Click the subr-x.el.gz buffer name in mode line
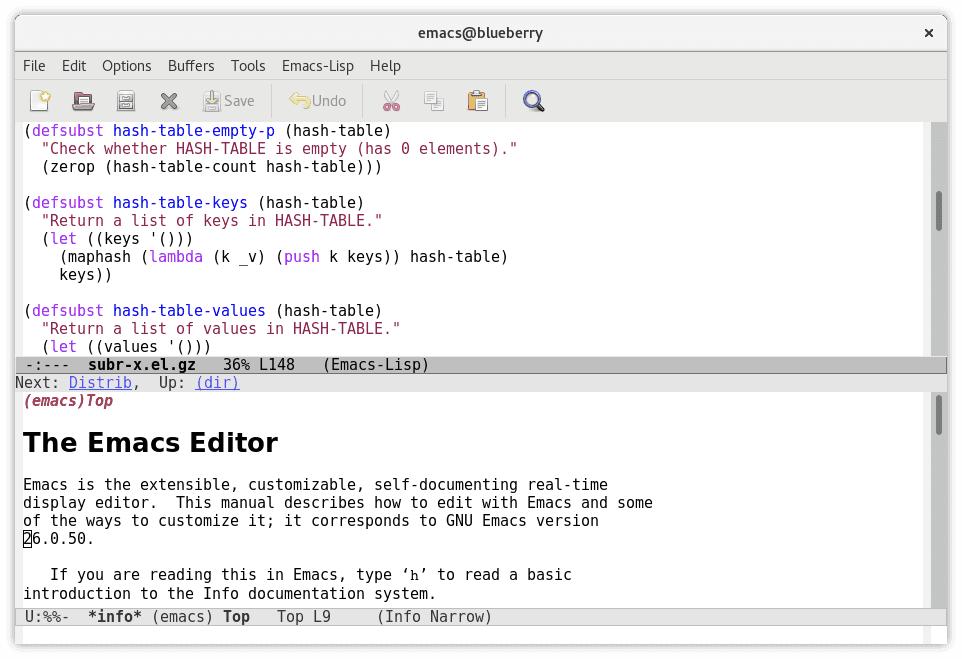Image resolution: width=962 pixels, height=659 pixels. 141,365
